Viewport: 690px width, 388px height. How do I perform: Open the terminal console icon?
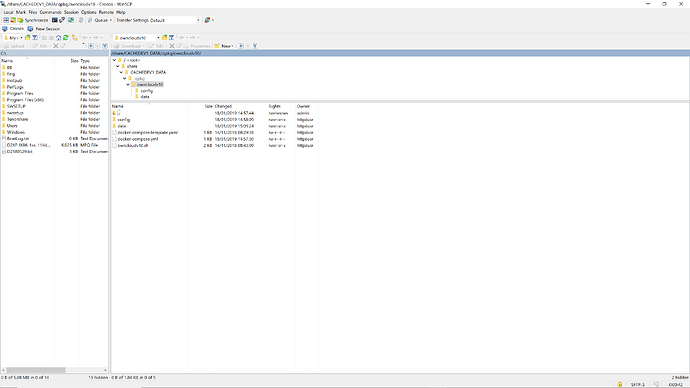(x=55, y=20)
